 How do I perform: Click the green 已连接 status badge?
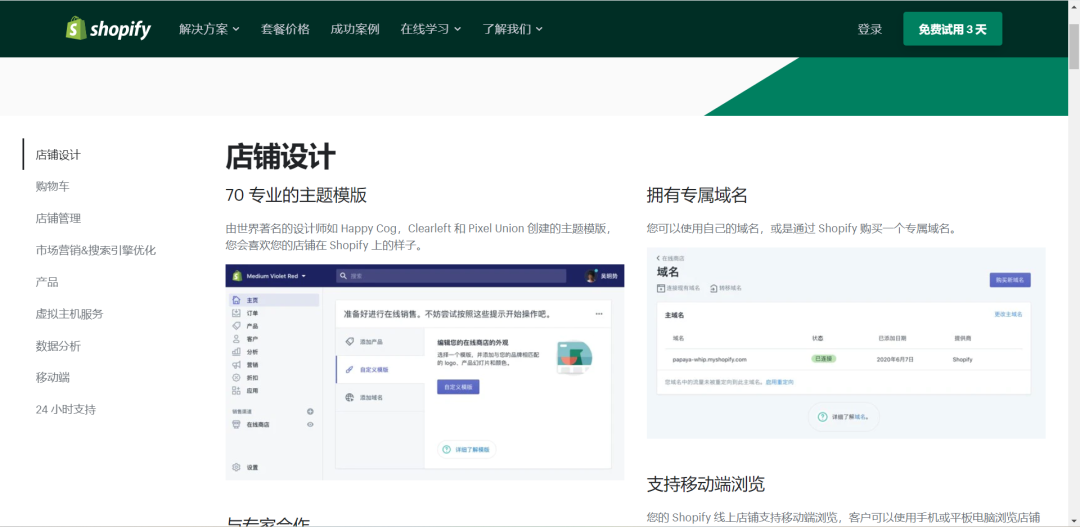click(x=823, y=359)
